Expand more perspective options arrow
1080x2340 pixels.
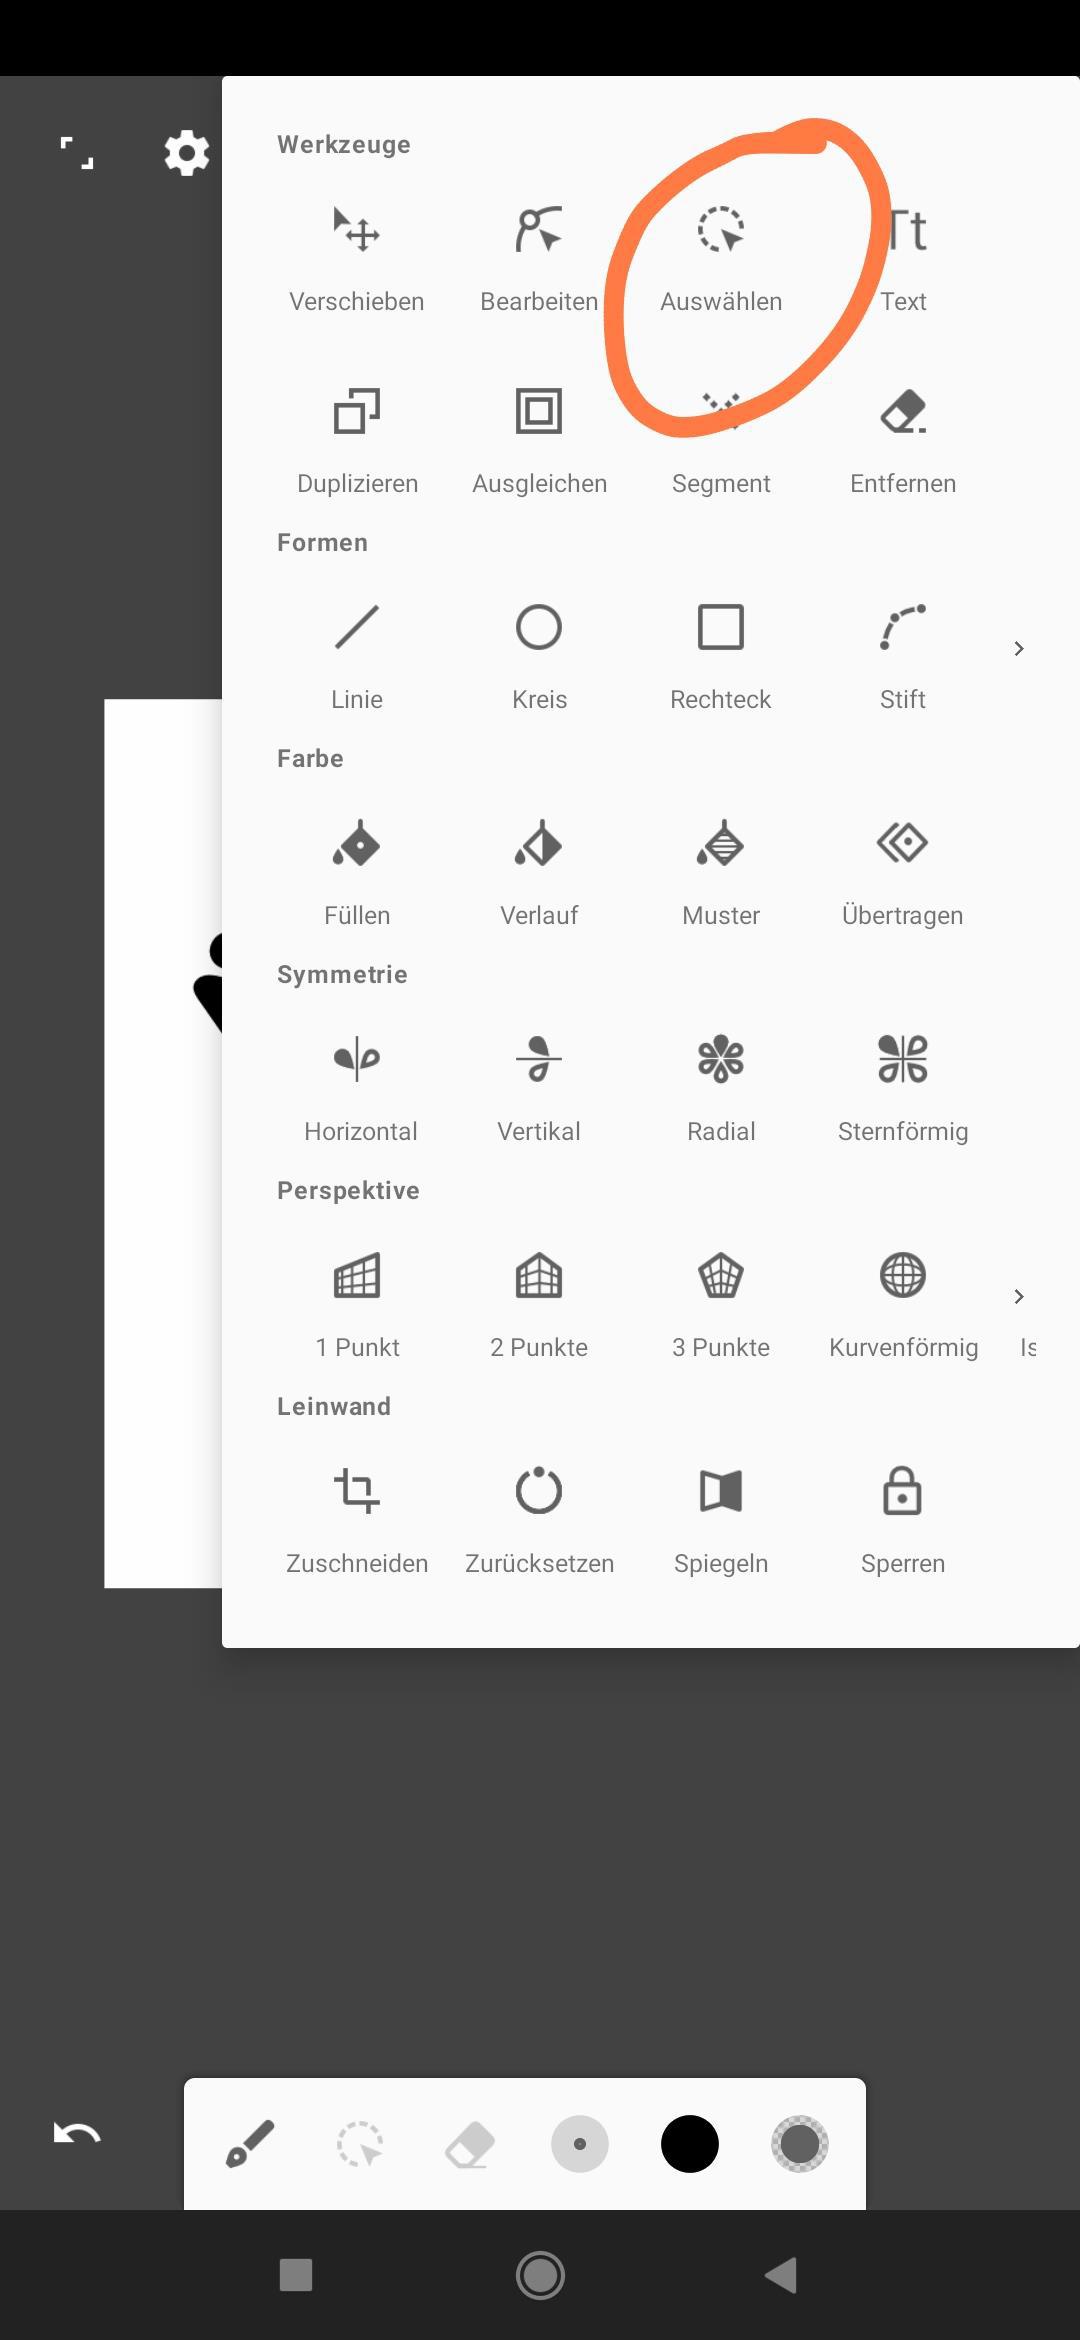coord(1019,1297)
